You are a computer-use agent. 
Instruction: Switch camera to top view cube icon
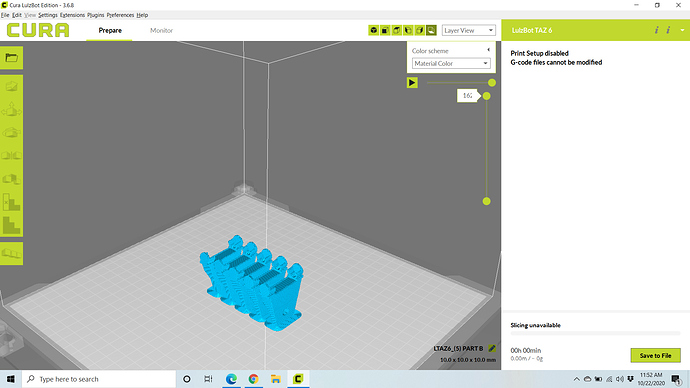(396, 30)
